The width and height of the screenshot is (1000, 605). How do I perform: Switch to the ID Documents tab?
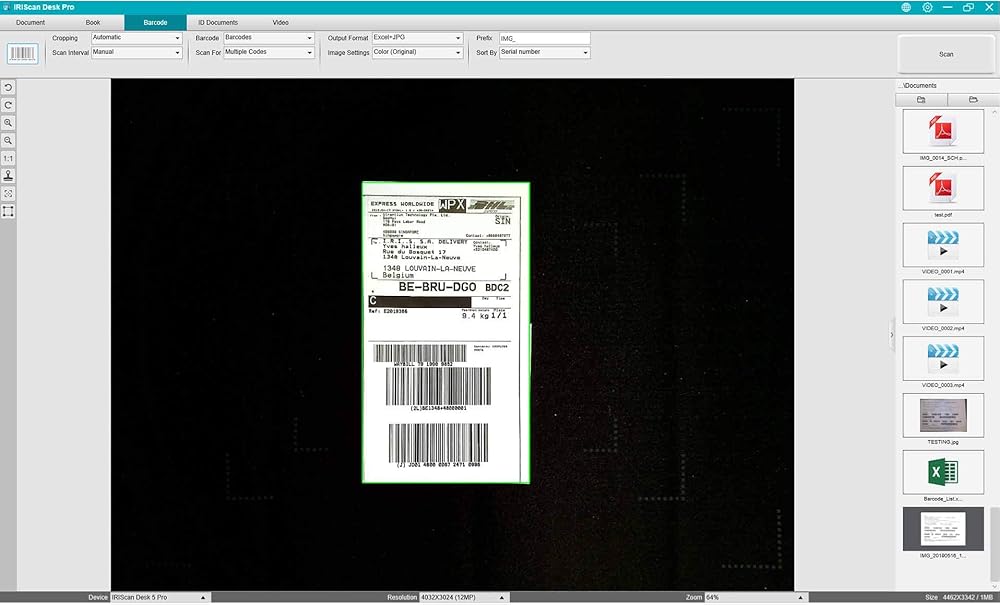[217, 22]
